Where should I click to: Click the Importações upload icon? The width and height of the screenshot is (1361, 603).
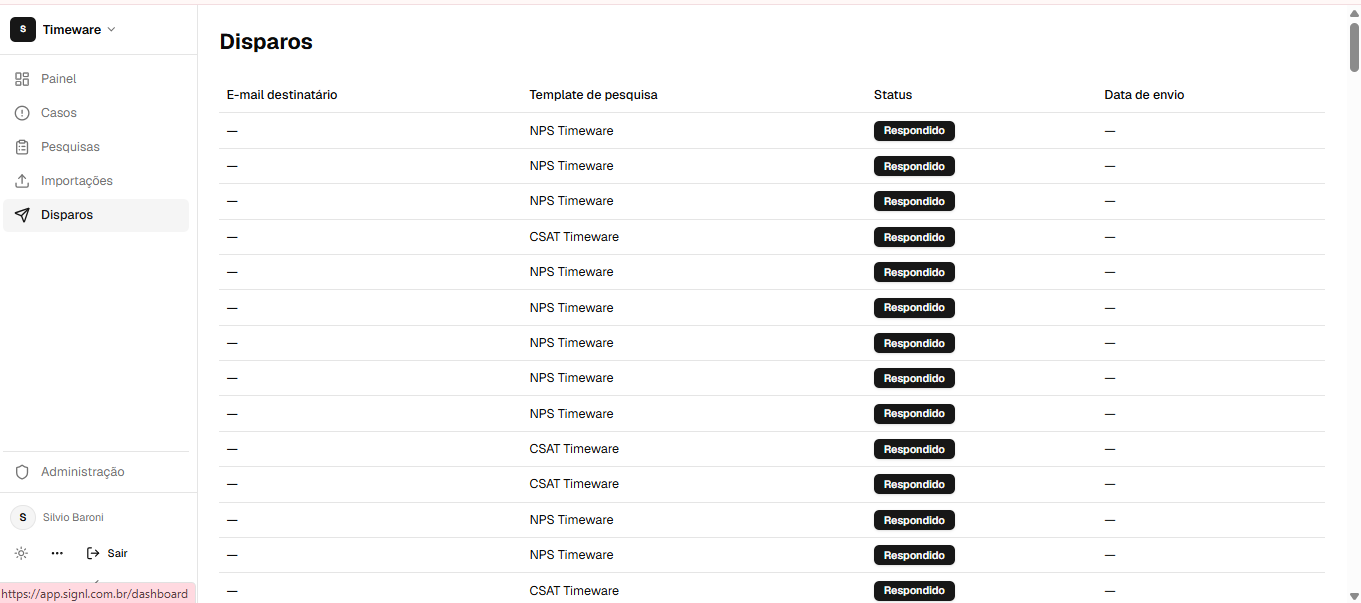pos(22,181)
